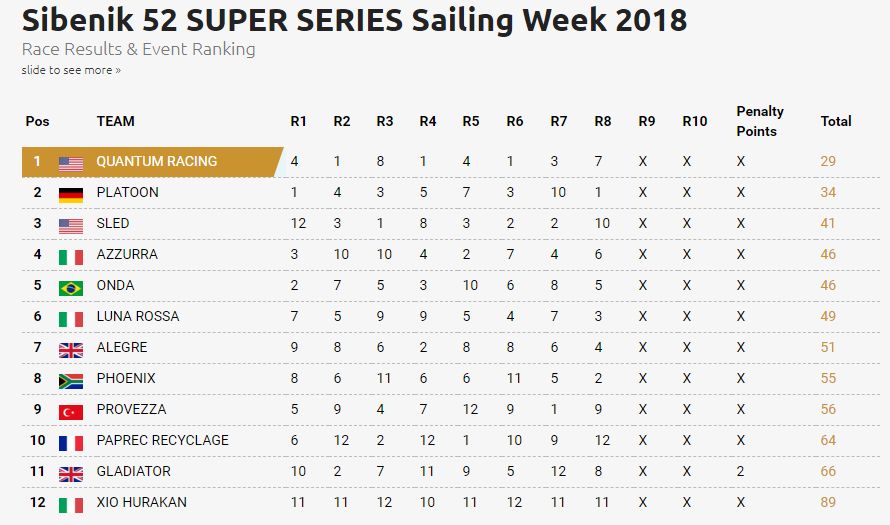The image size is (890, 525).
Task: Click the South African flag beside Phoenix
Action: coord(71,381)
